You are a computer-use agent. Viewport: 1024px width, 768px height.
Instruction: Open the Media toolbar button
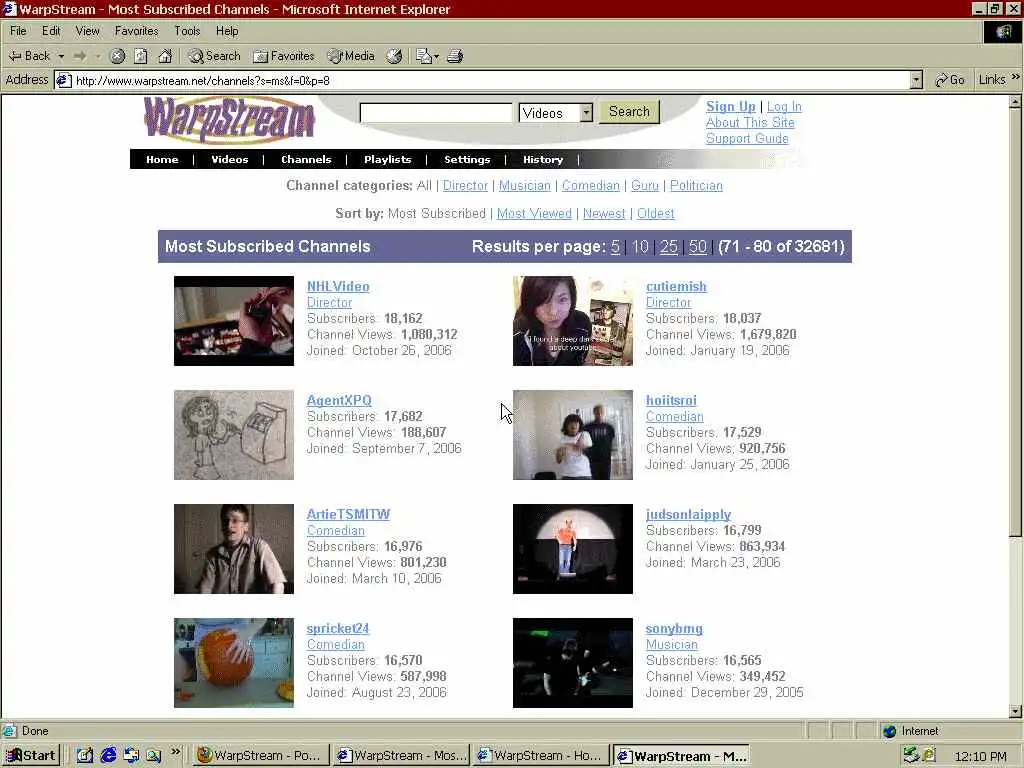point(351,56)
